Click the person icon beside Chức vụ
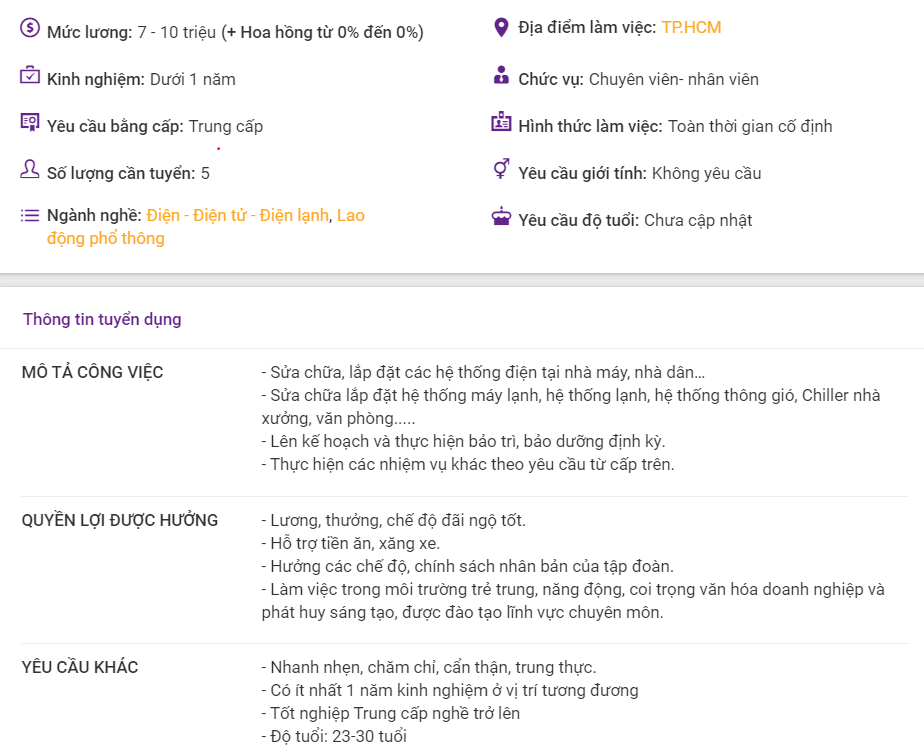This screenshot has height=756, width=924. tap(501, 75)
